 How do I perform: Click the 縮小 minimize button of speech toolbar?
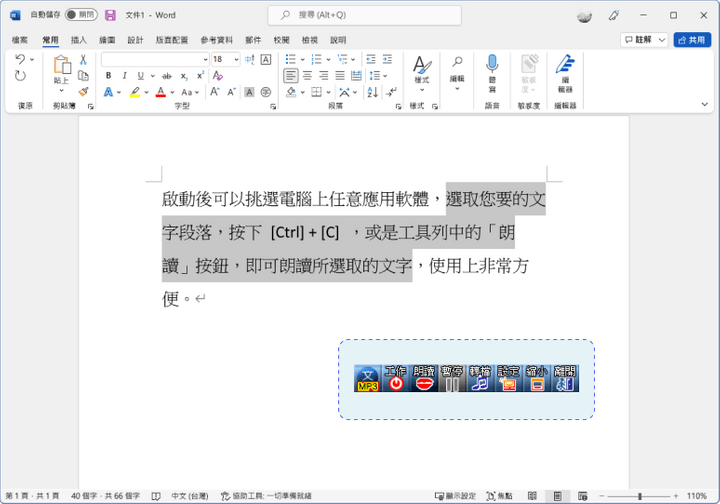[536, 378]
